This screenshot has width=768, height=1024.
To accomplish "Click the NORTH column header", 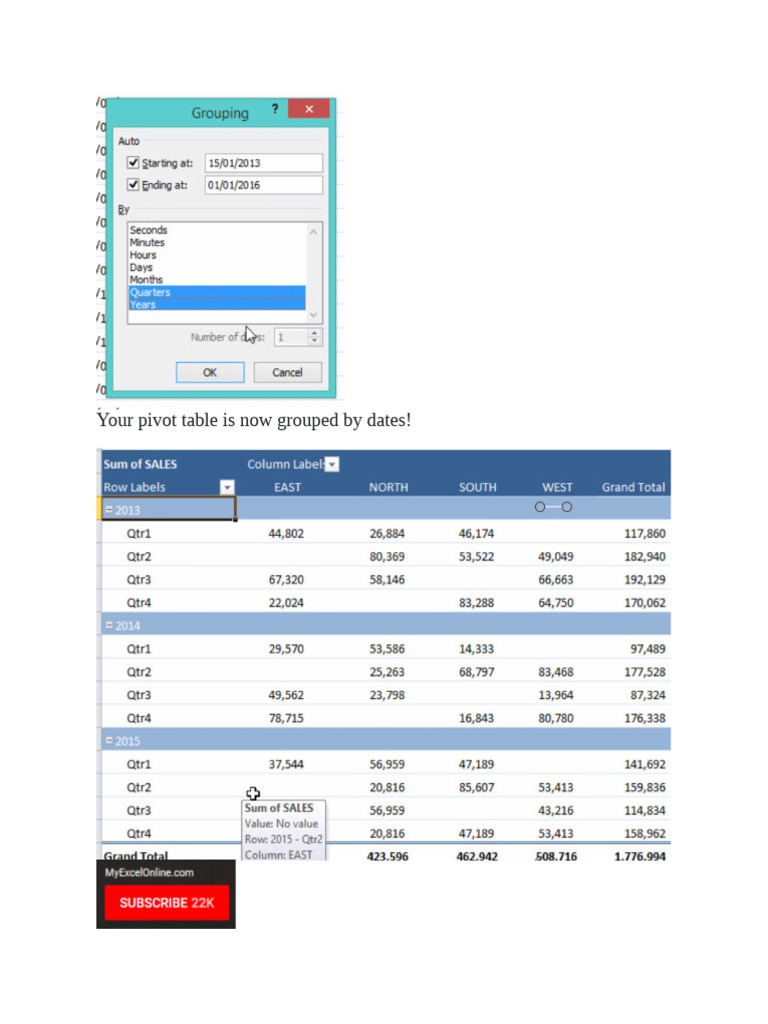I will click(388, 487).
